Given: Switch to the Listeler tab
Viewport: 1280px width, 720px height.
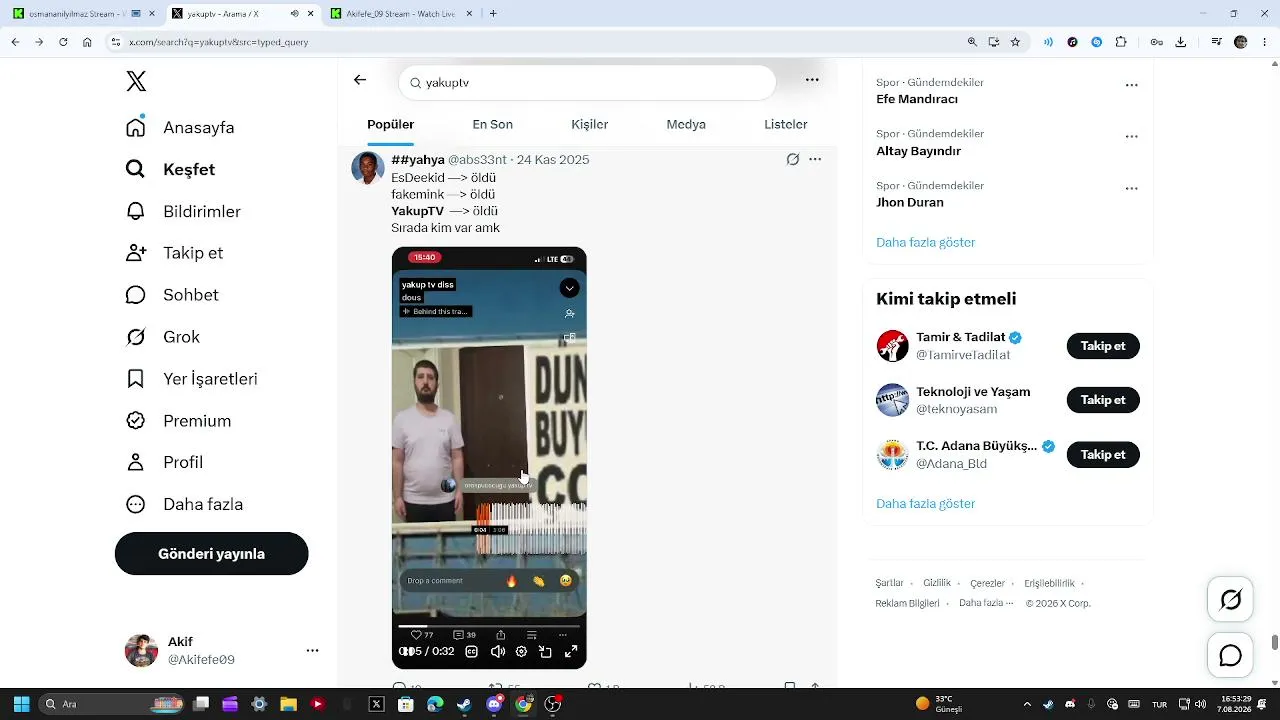Looking at the screenshot, I should point(785,125).
